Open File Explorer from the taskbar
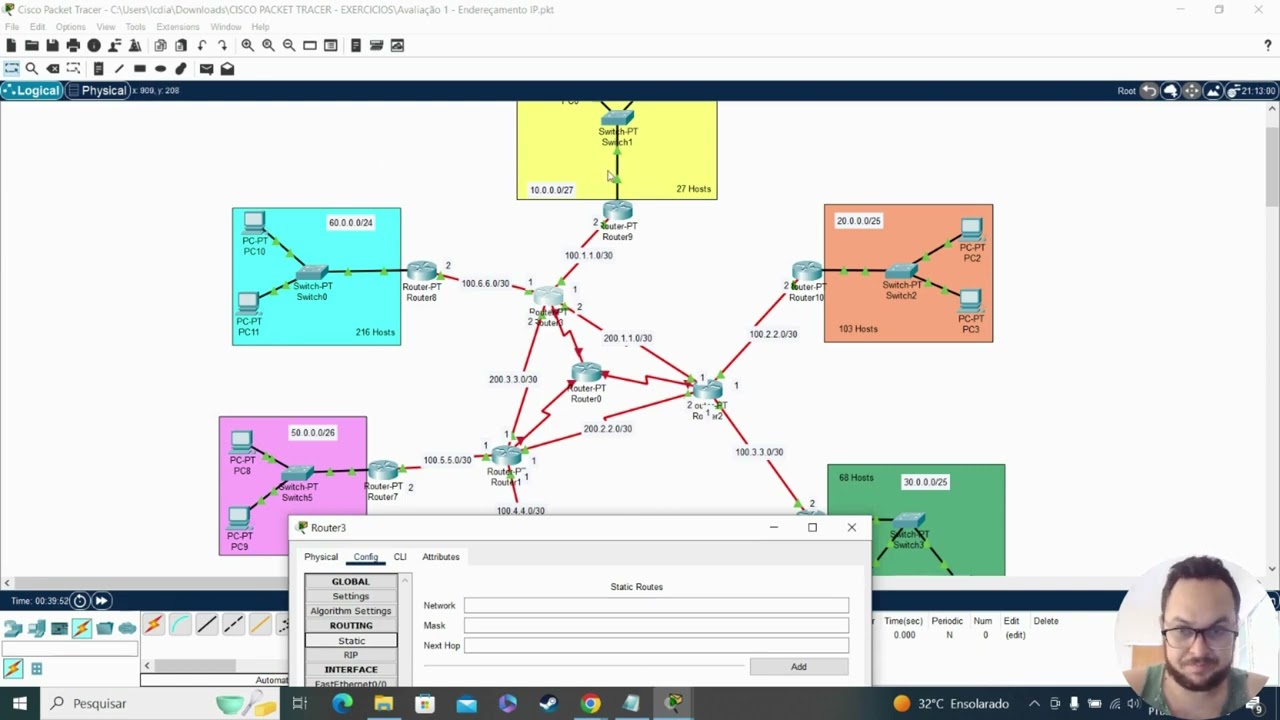This screenshot has width=1280, height=720. 384,704
